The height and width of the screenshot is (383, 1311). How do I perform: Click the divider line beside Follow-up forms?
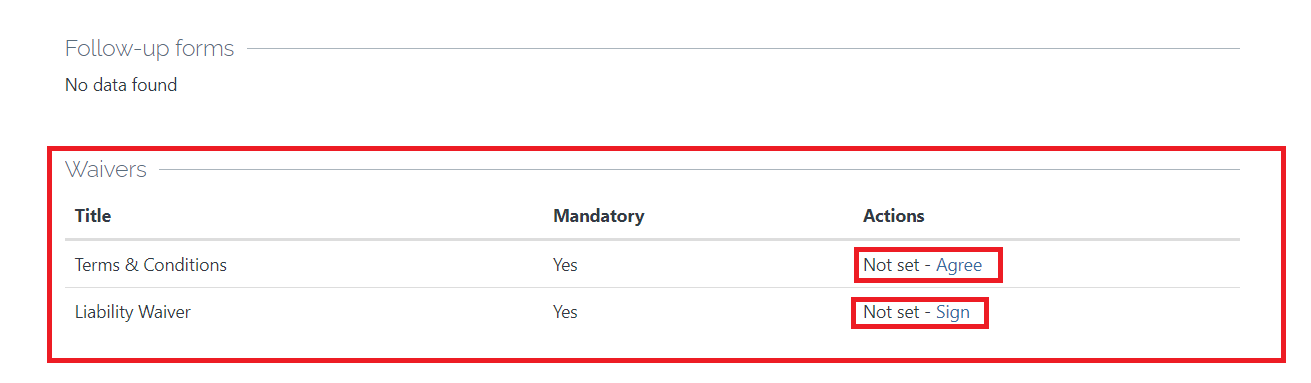(743, 48)
